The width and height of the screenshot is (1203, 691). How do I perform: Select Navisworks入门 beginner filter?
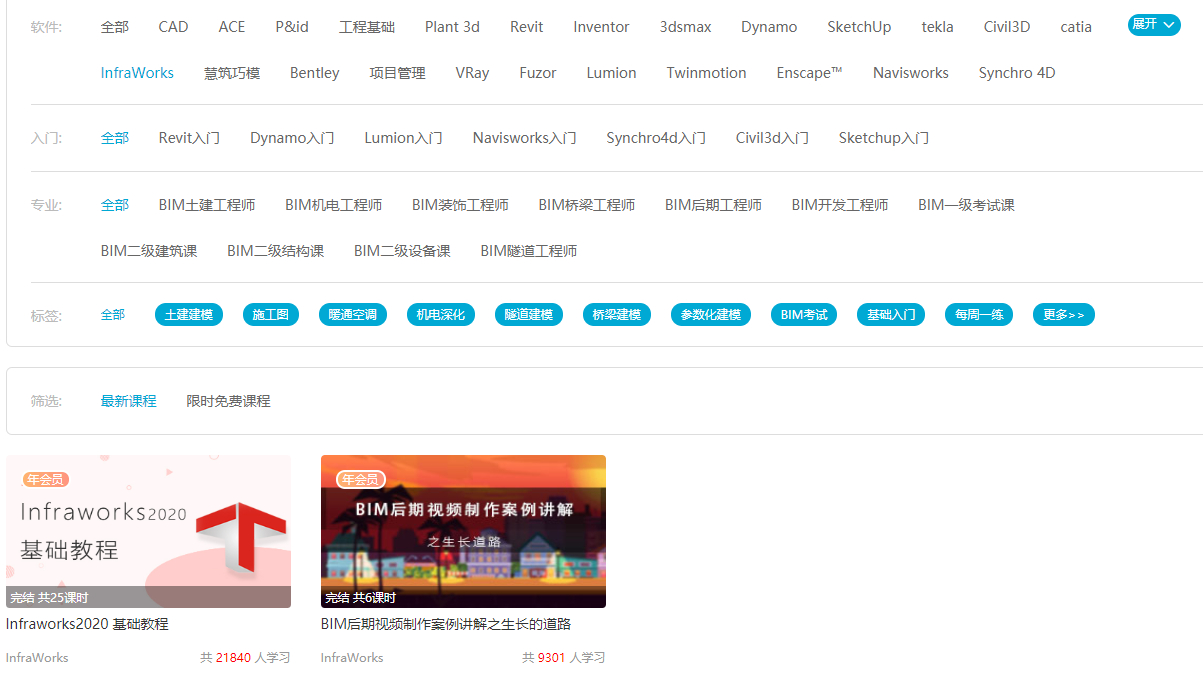click(x=525, y=138)
